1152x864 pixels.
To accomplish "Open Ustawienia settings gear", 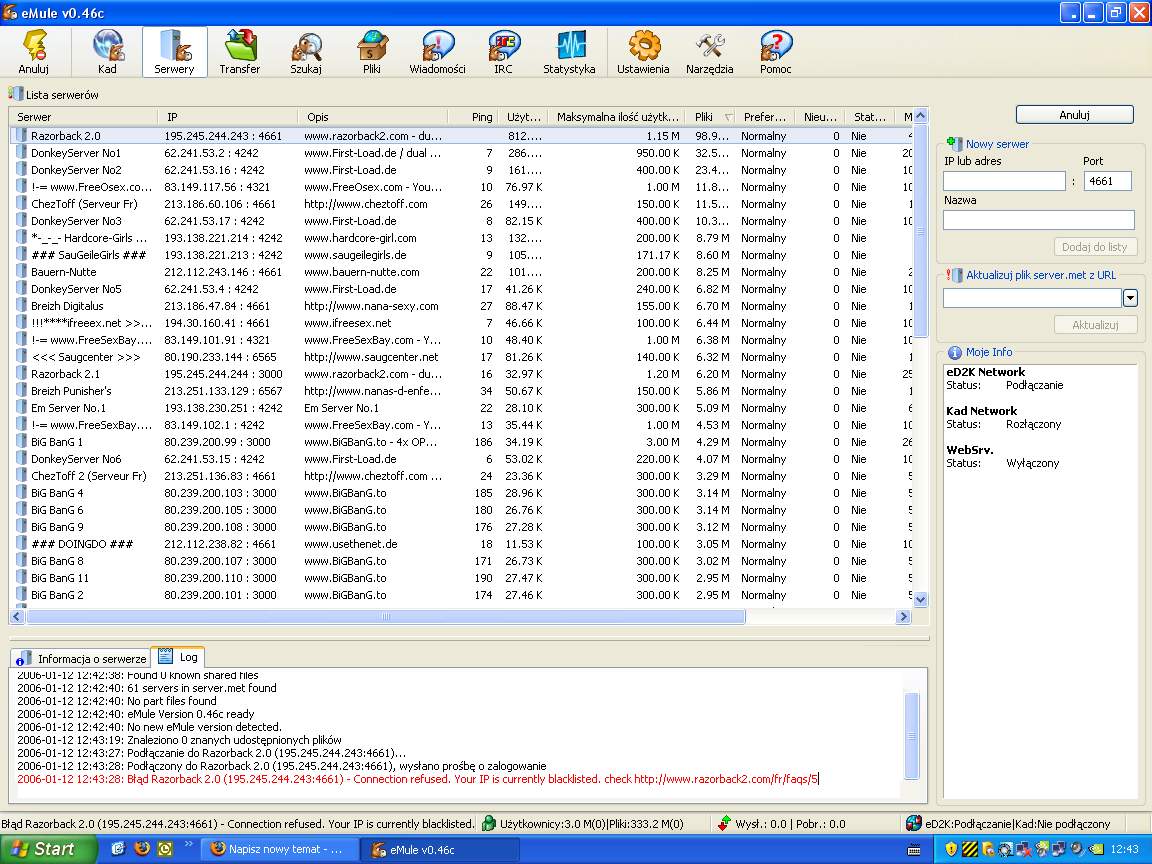I will [644, 51].
